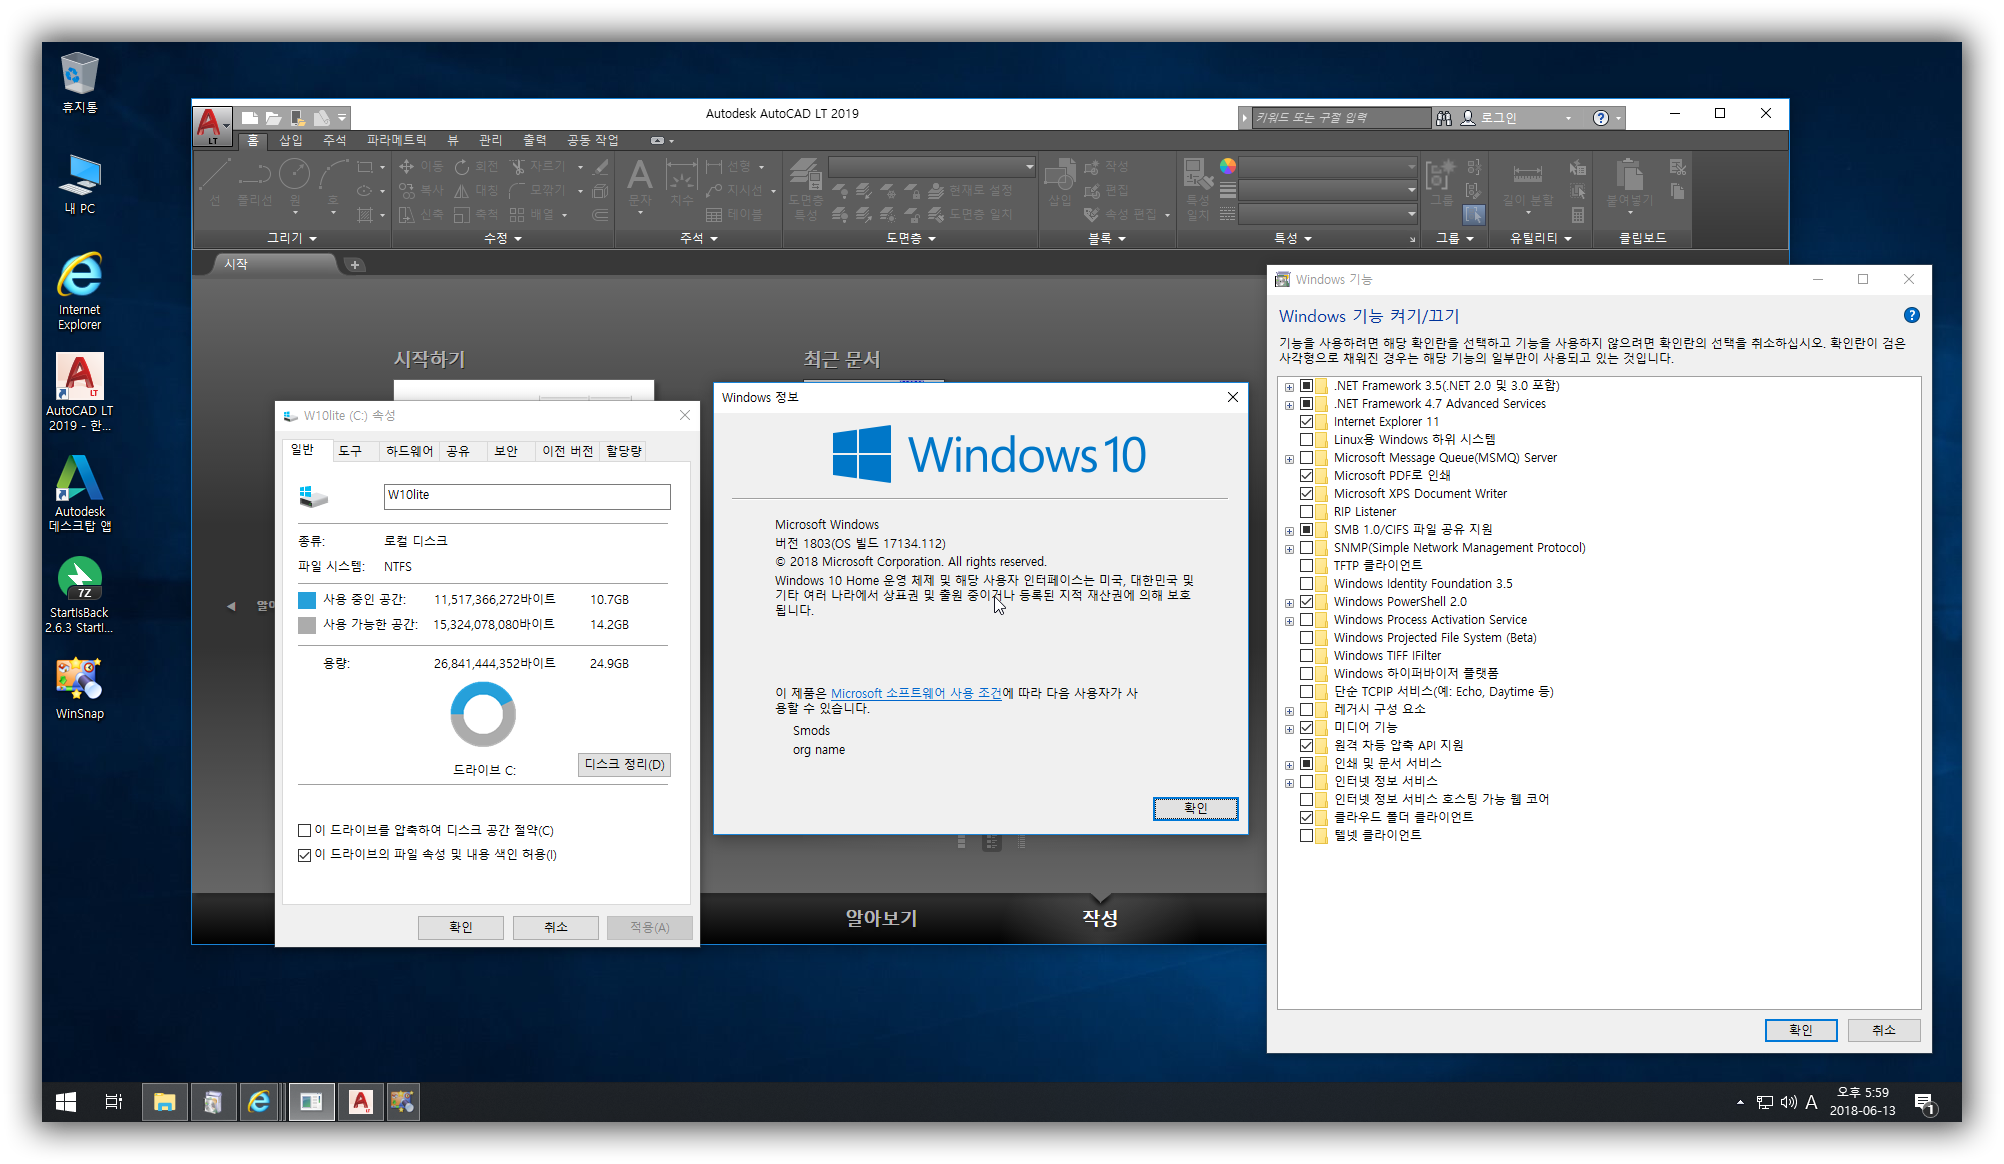Enable the RIP Listener checkbox
2004x1164 pixels.
(1306, 512)
